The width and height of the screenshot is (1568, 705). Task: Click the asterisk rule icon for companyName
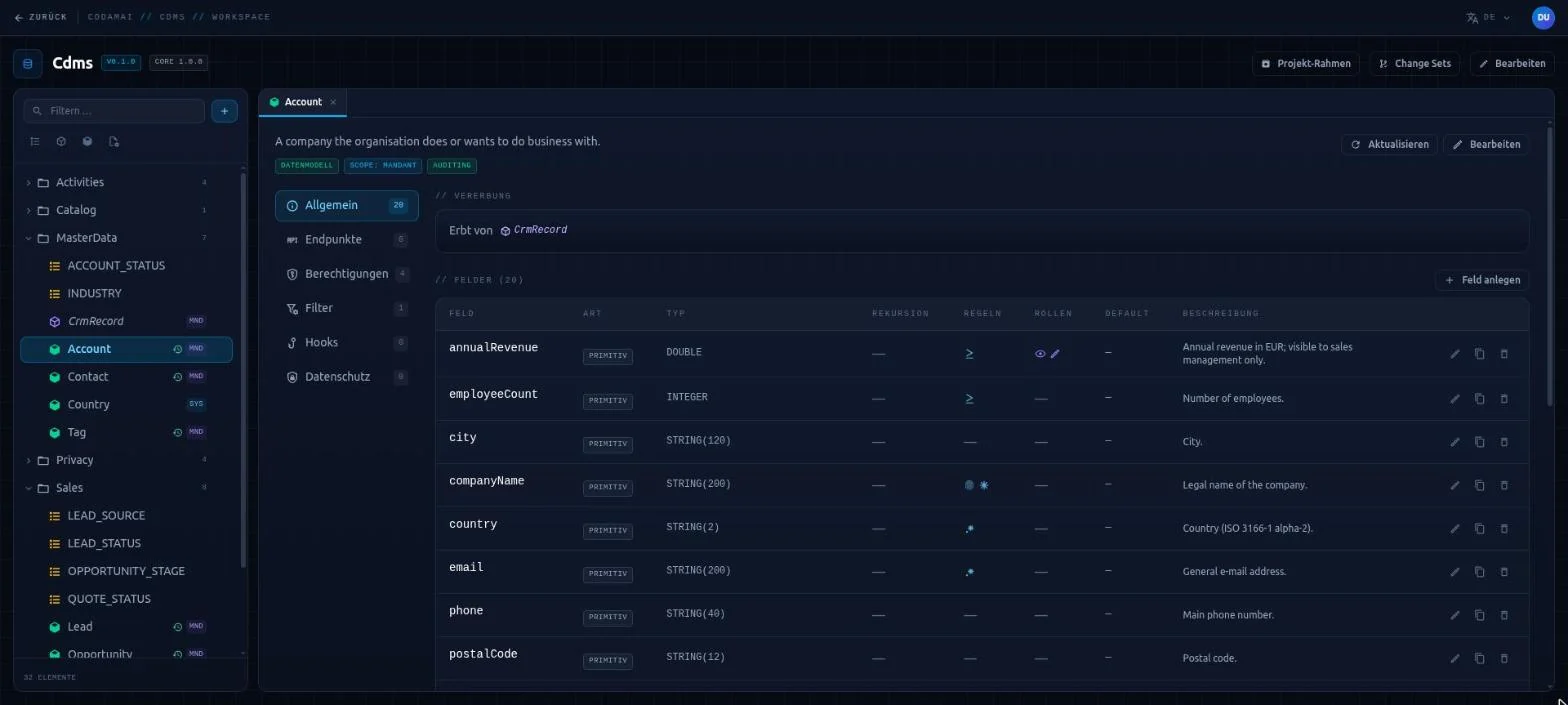tap(984, 485)
